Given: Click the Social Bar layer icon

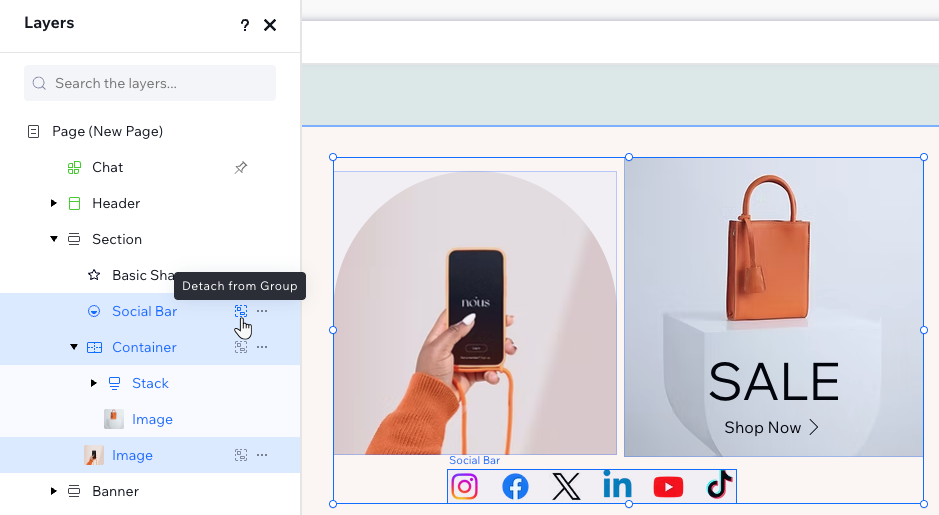Looking at the screenshot, I should tap(94, 311).
